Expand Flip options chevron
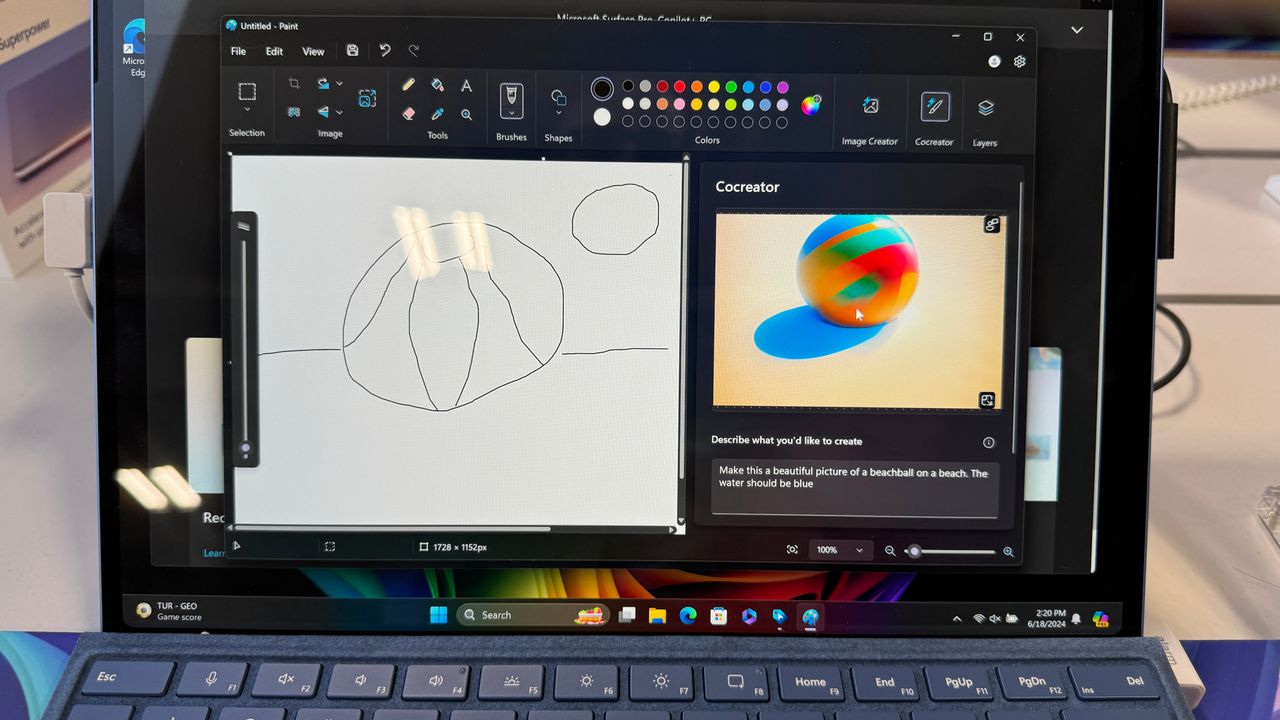1280x720 pixels. click(x=340, y=112)
